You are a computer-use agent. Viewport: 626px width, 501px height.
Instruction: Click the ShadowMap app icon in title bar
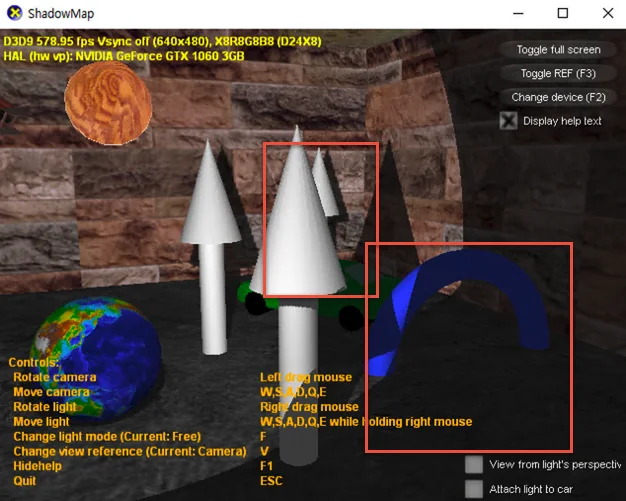pos(13,13)
